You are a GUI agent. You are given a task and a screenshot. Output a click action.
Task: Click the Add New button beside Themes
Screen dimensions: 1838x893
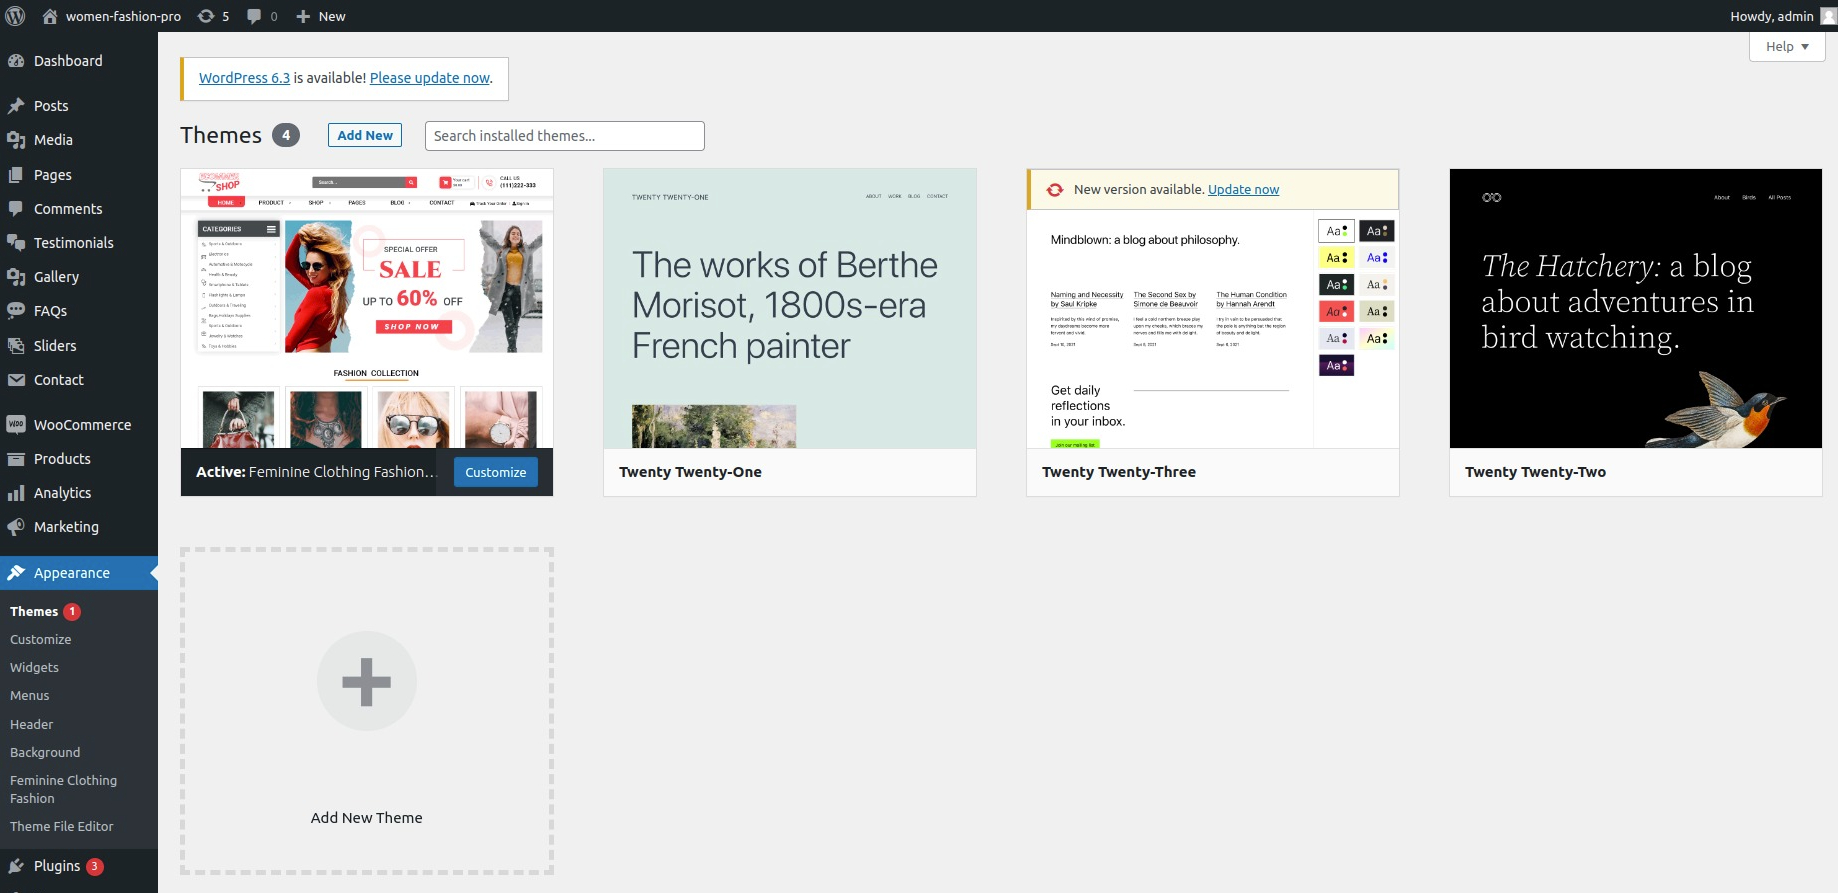(x=365, y=135)
